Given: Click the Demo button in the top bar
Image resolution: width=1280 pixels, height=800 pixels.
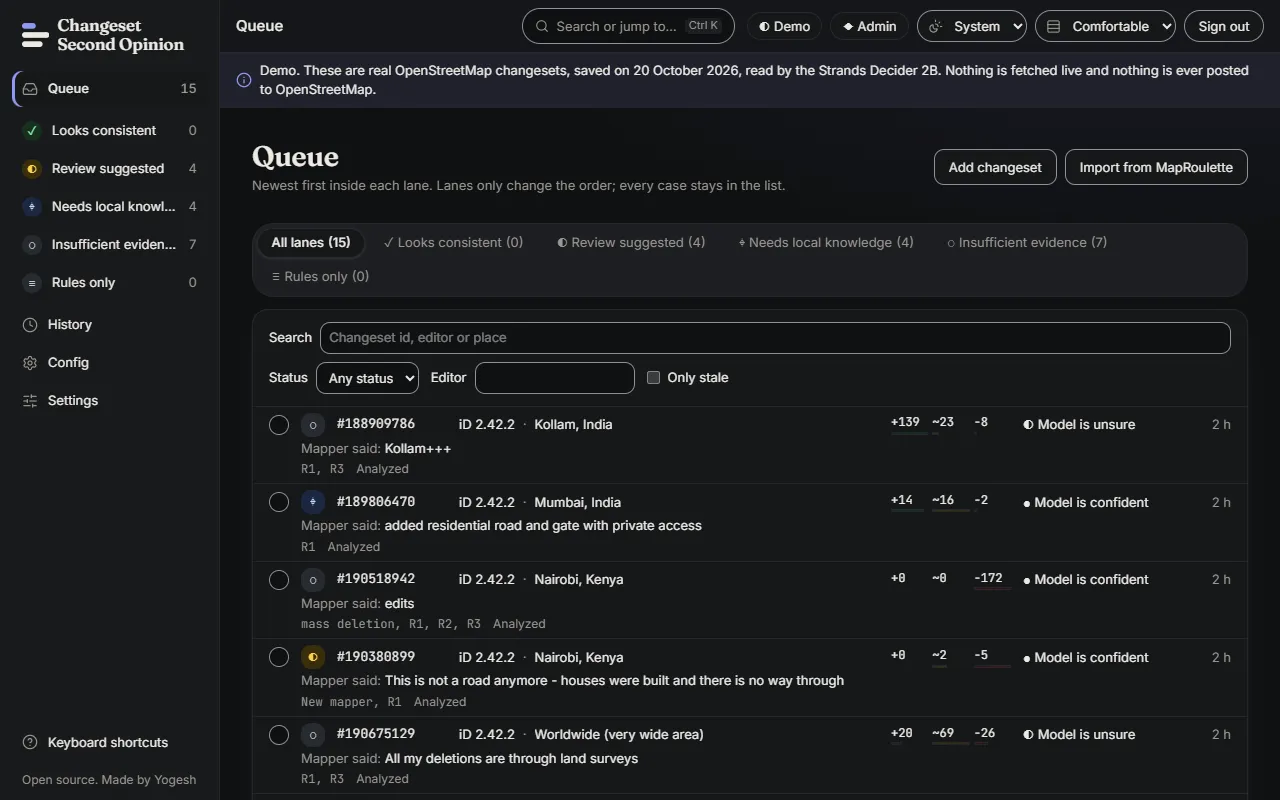Looking at the screenshot, I should click(784, 27).
